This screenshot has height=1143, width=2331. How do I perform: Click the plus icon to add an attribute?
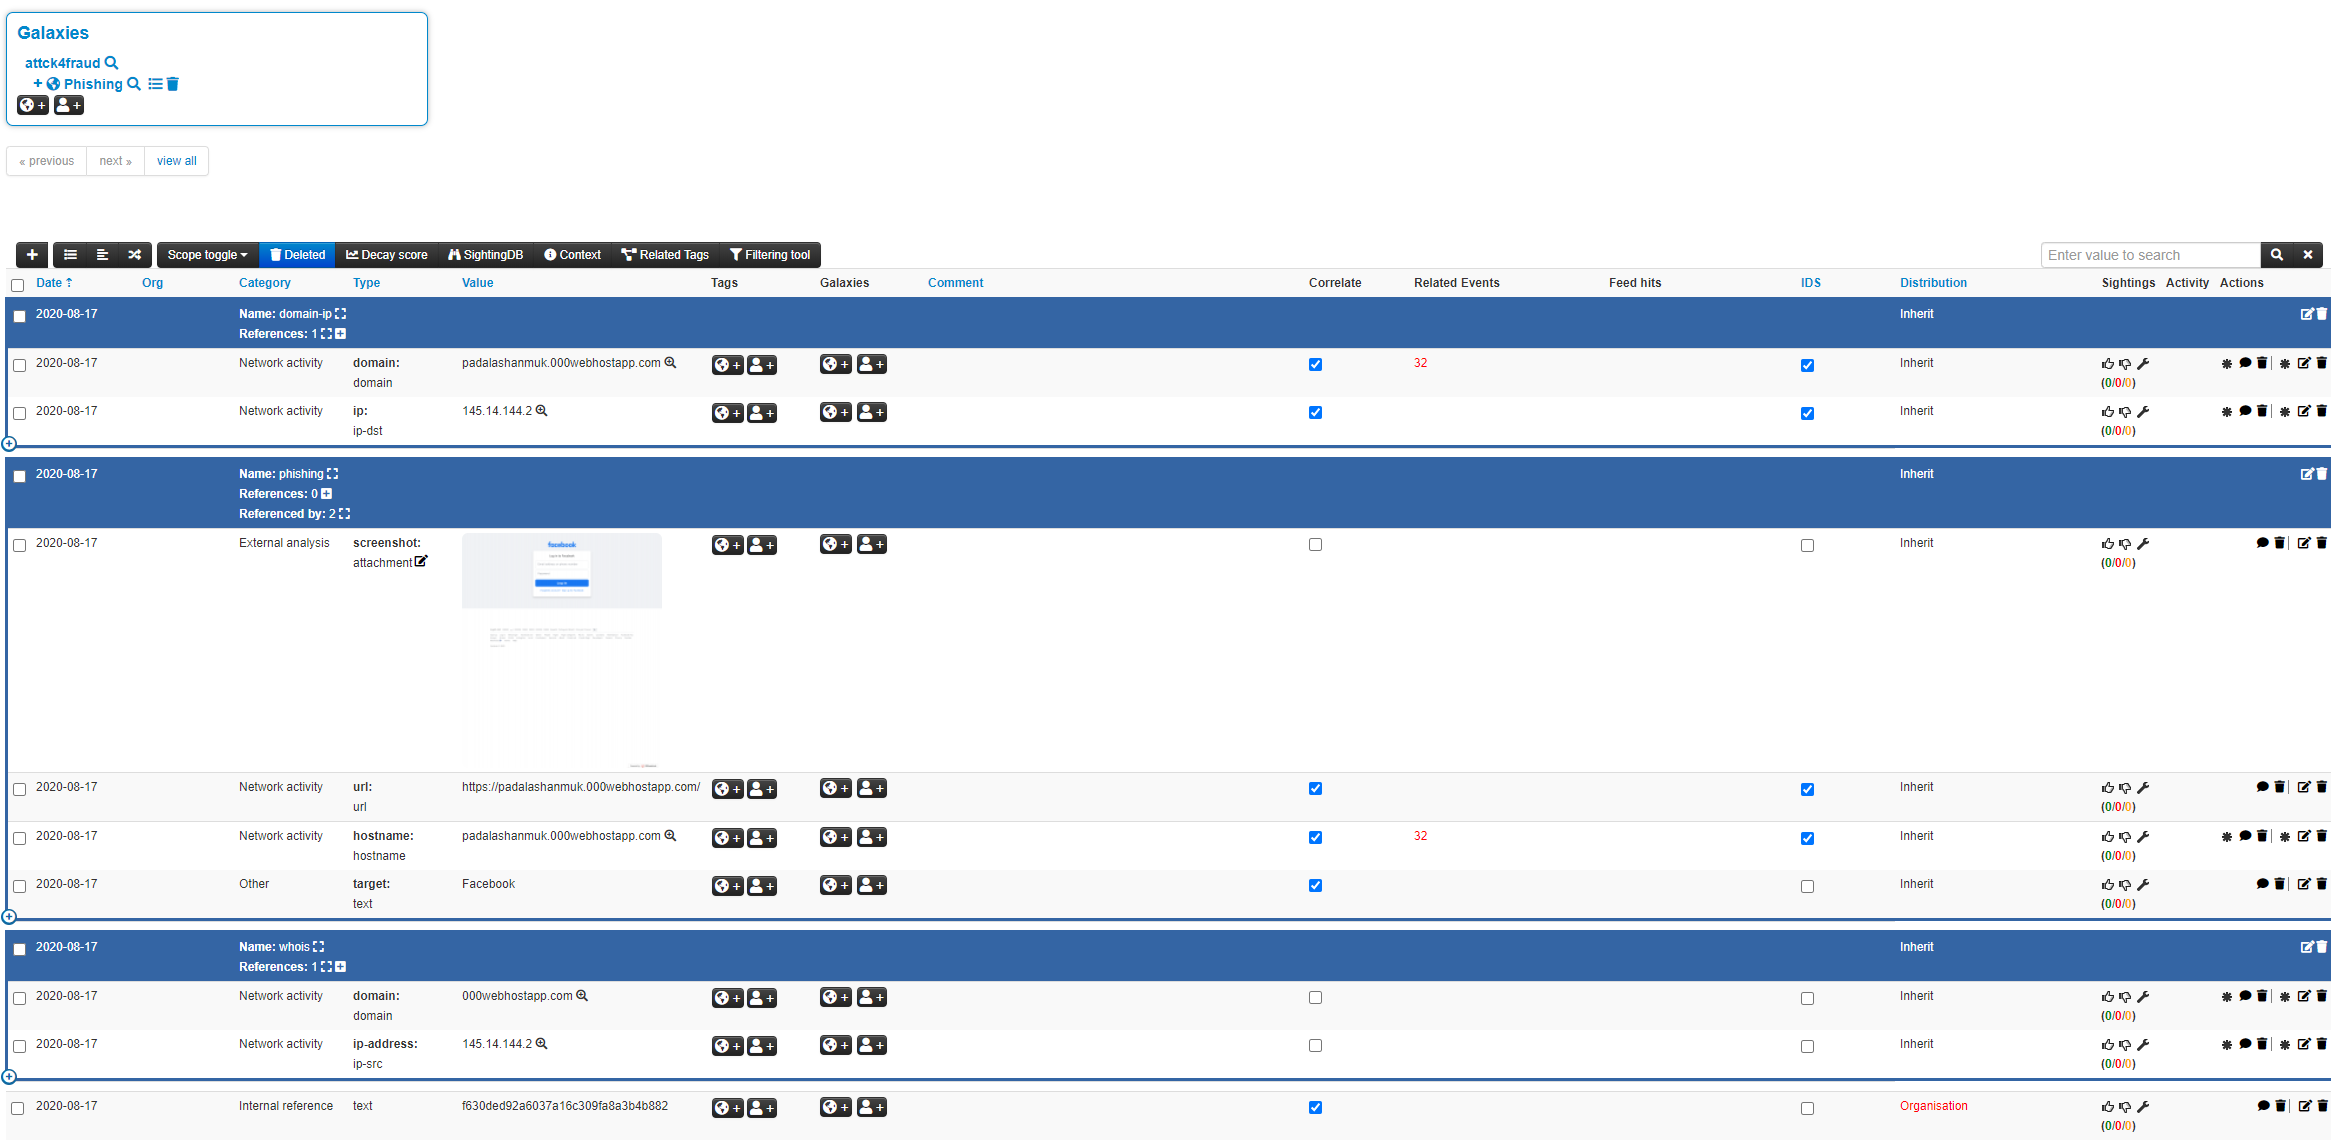tap(31, 255)
